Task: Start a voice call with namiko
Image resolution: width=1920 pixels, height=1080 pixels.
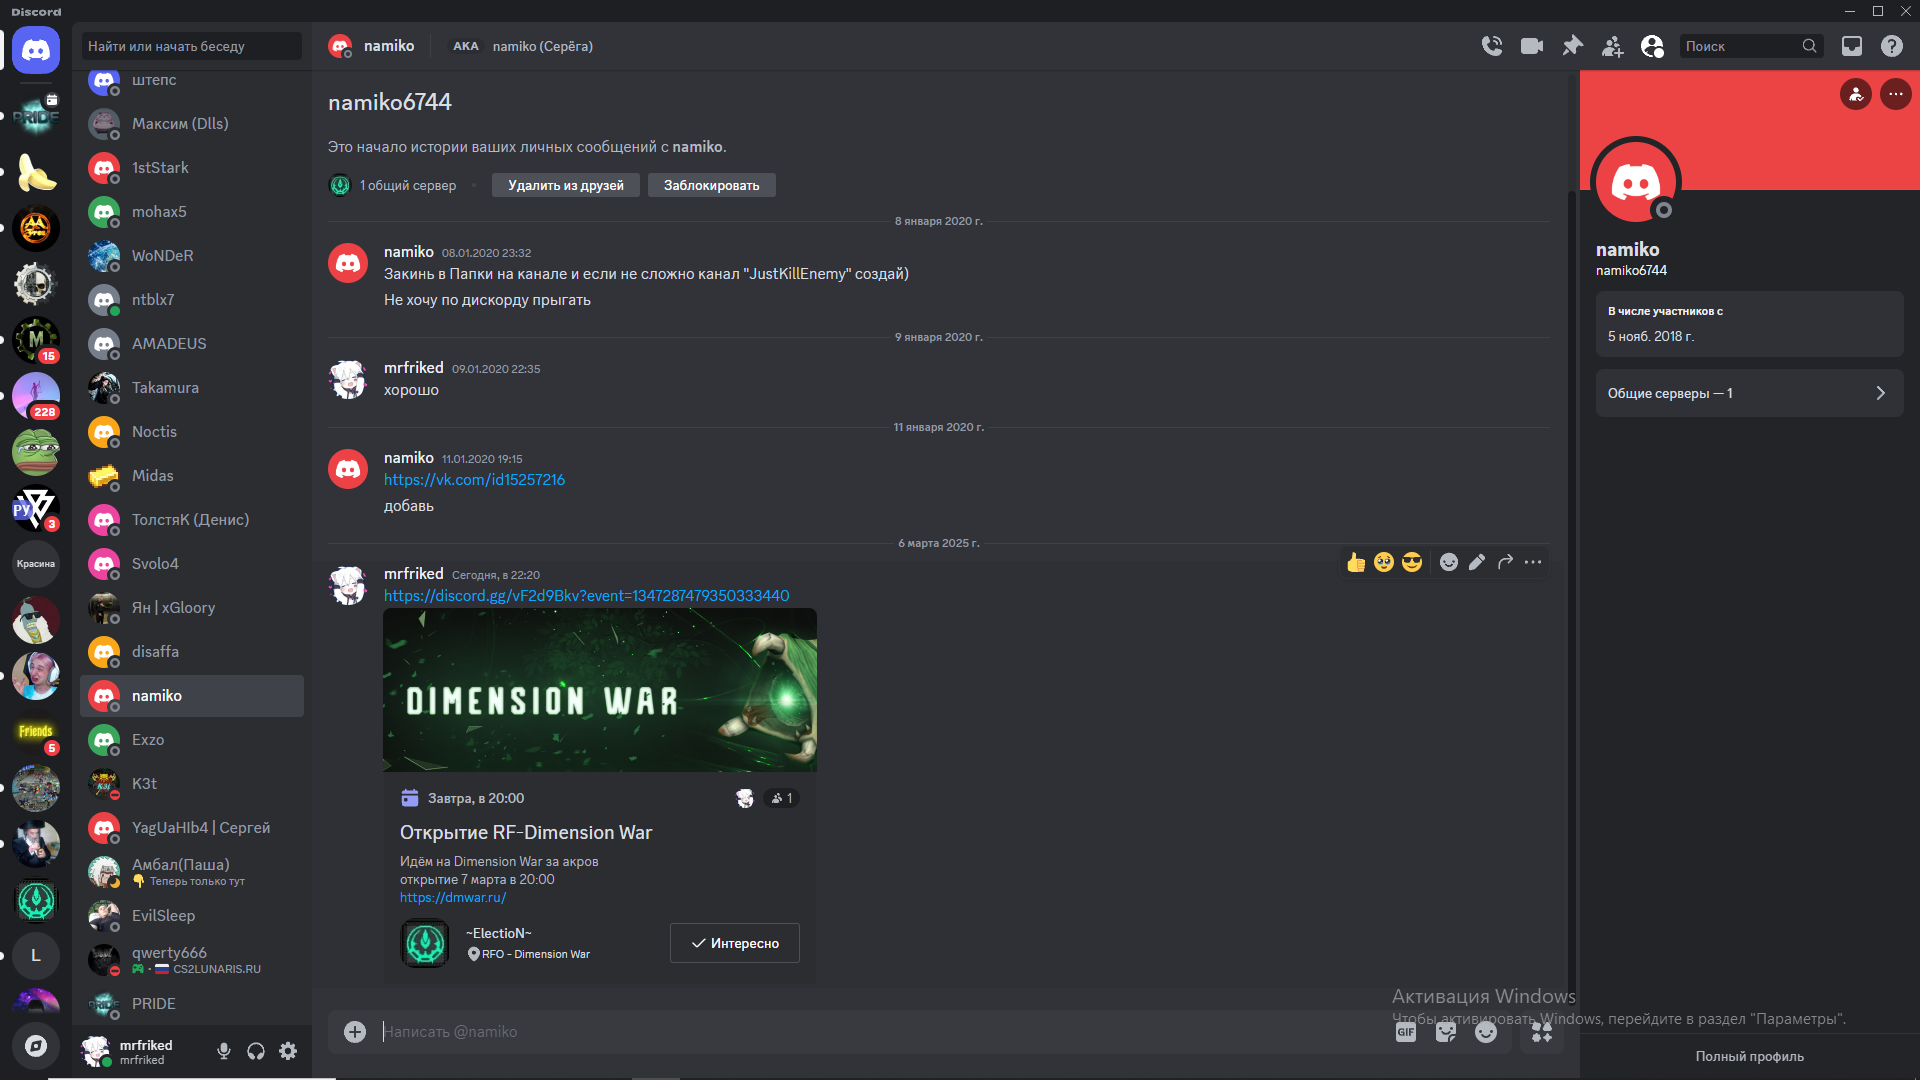Action: pos(1491,46)
